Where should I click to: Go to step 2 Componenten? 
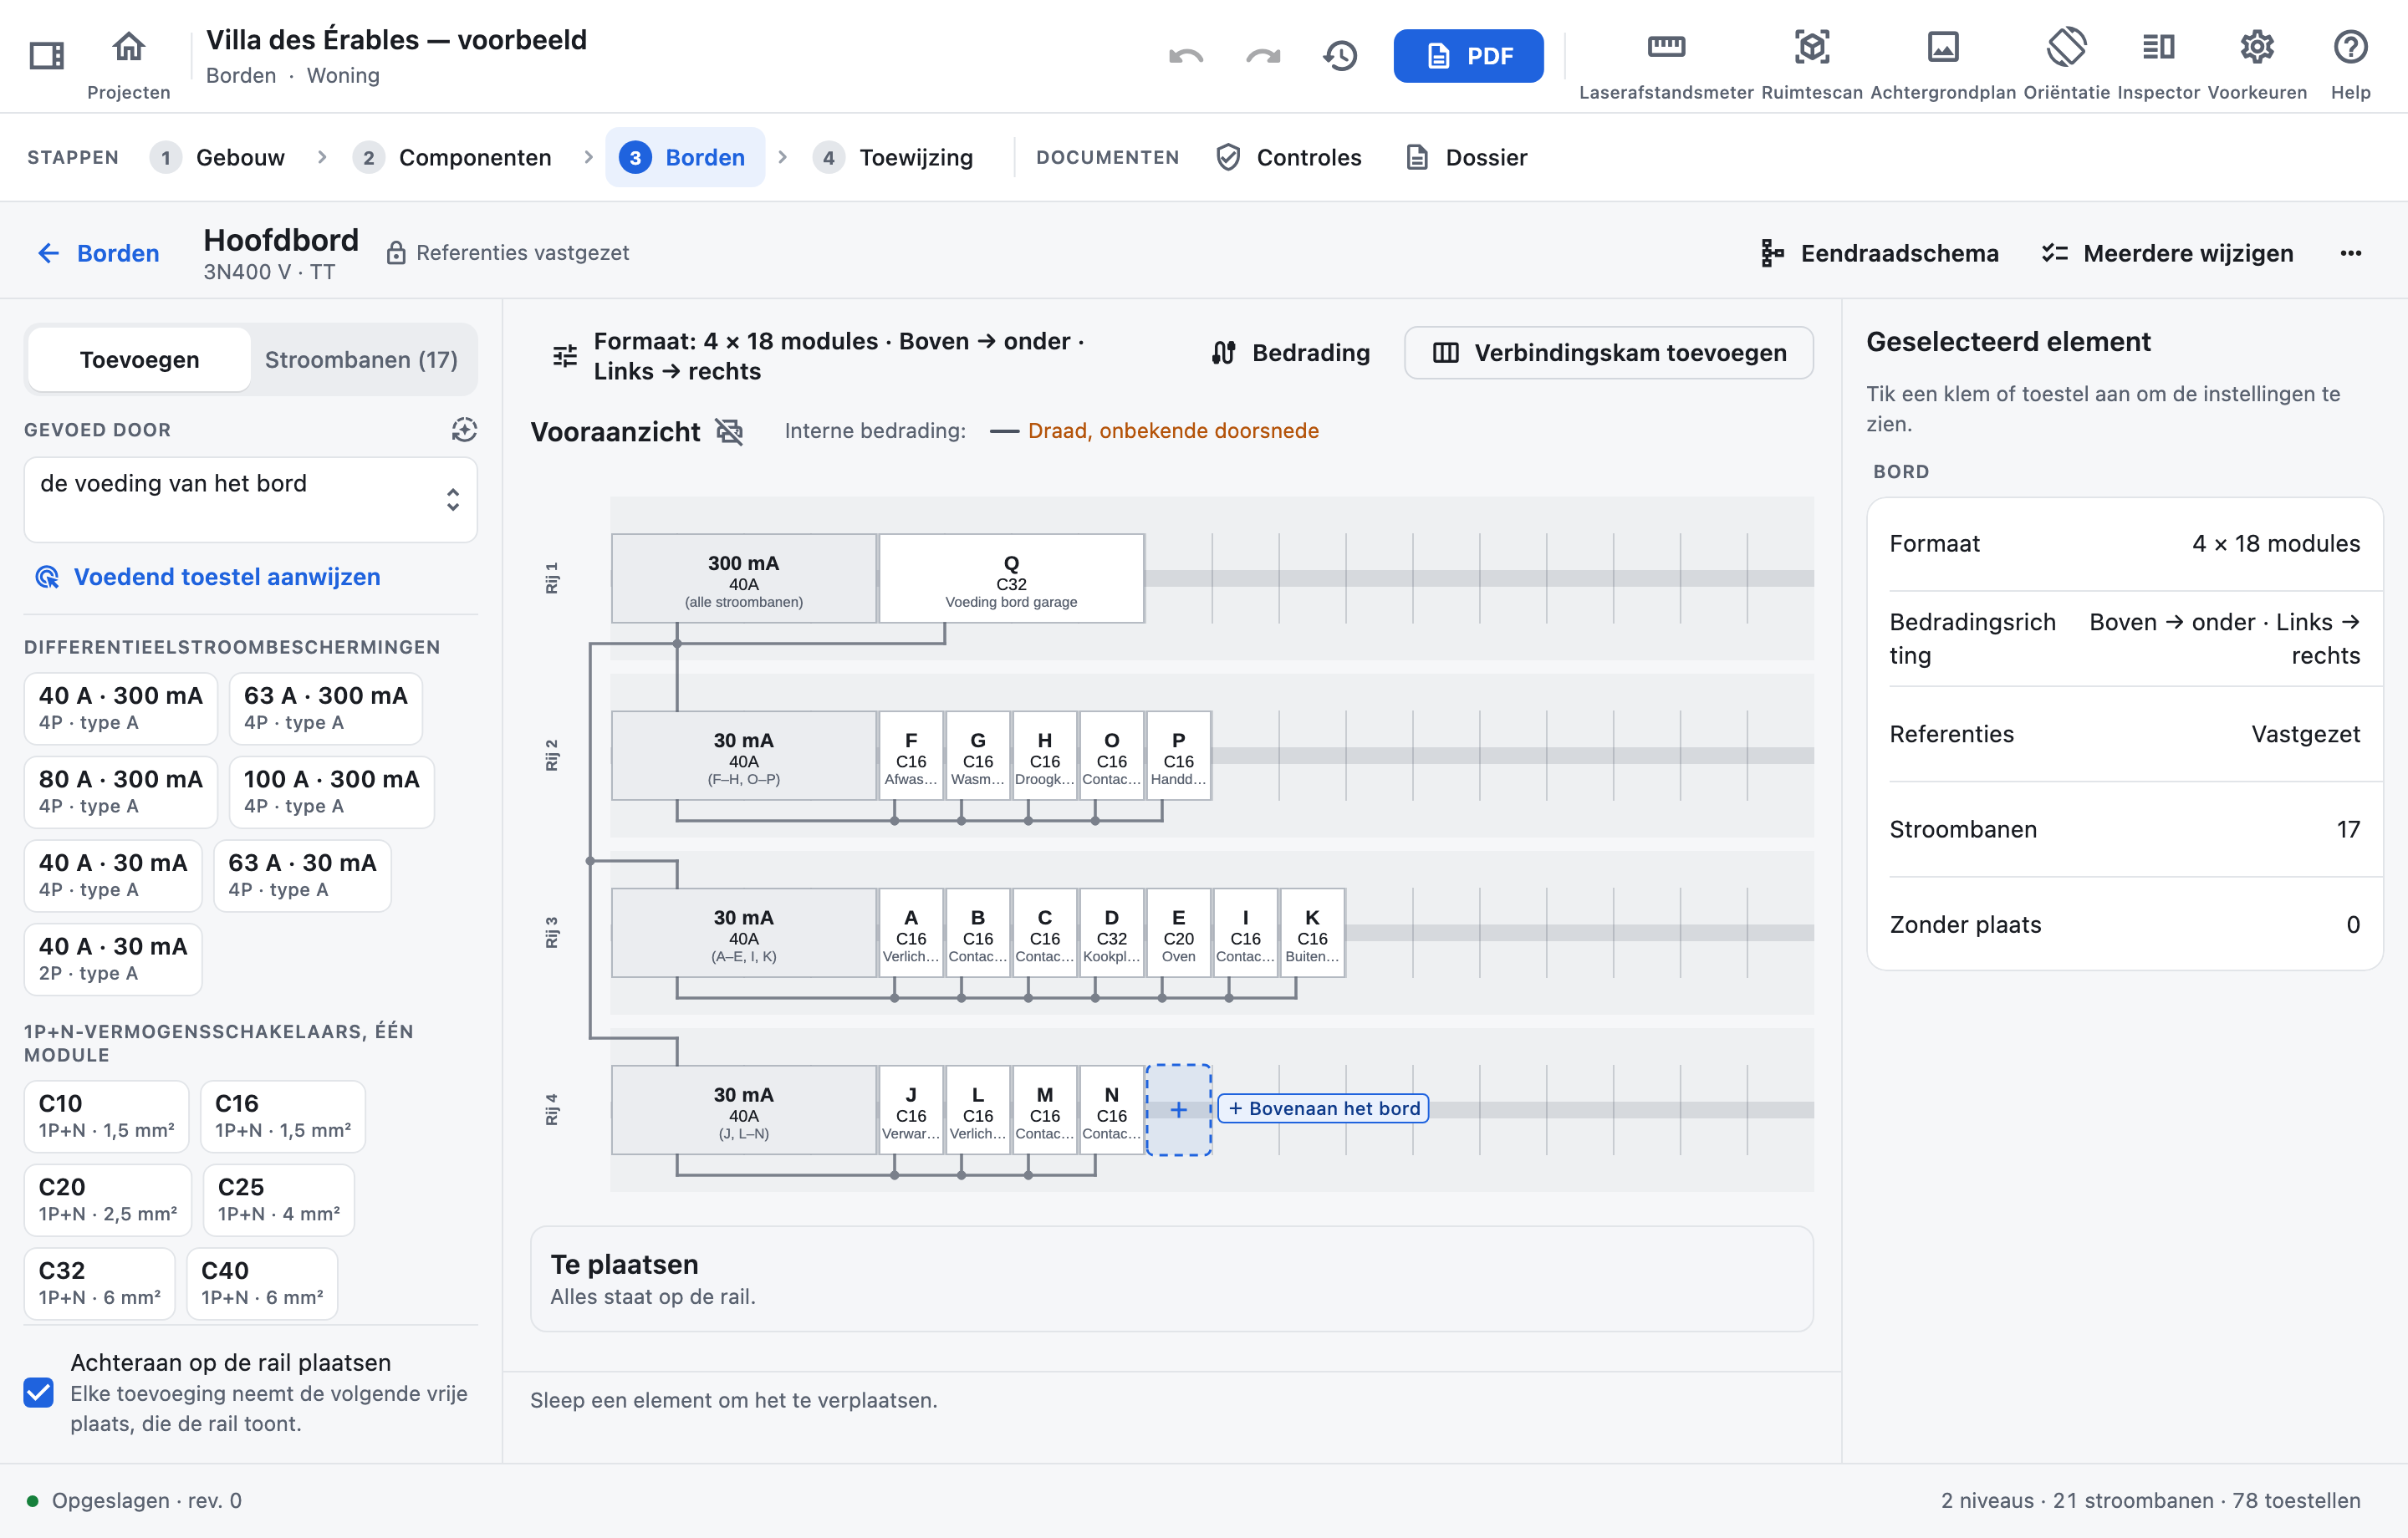453,157
